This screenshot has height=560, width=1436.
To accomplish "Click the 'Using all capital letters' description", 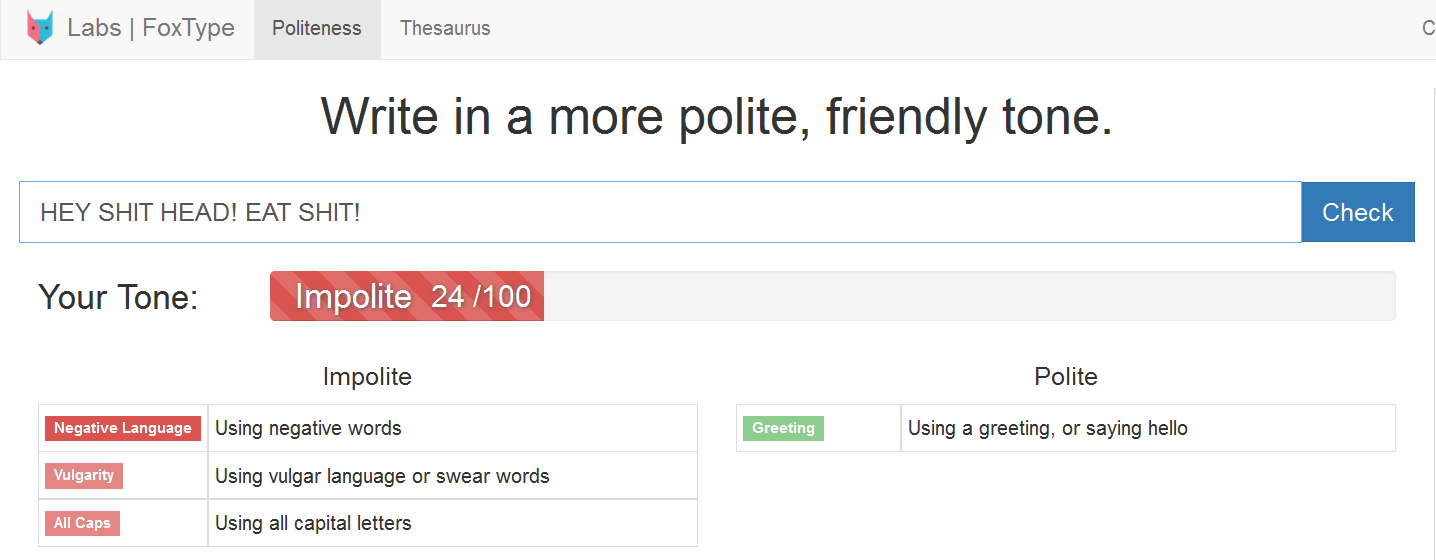I will [313, 523].
